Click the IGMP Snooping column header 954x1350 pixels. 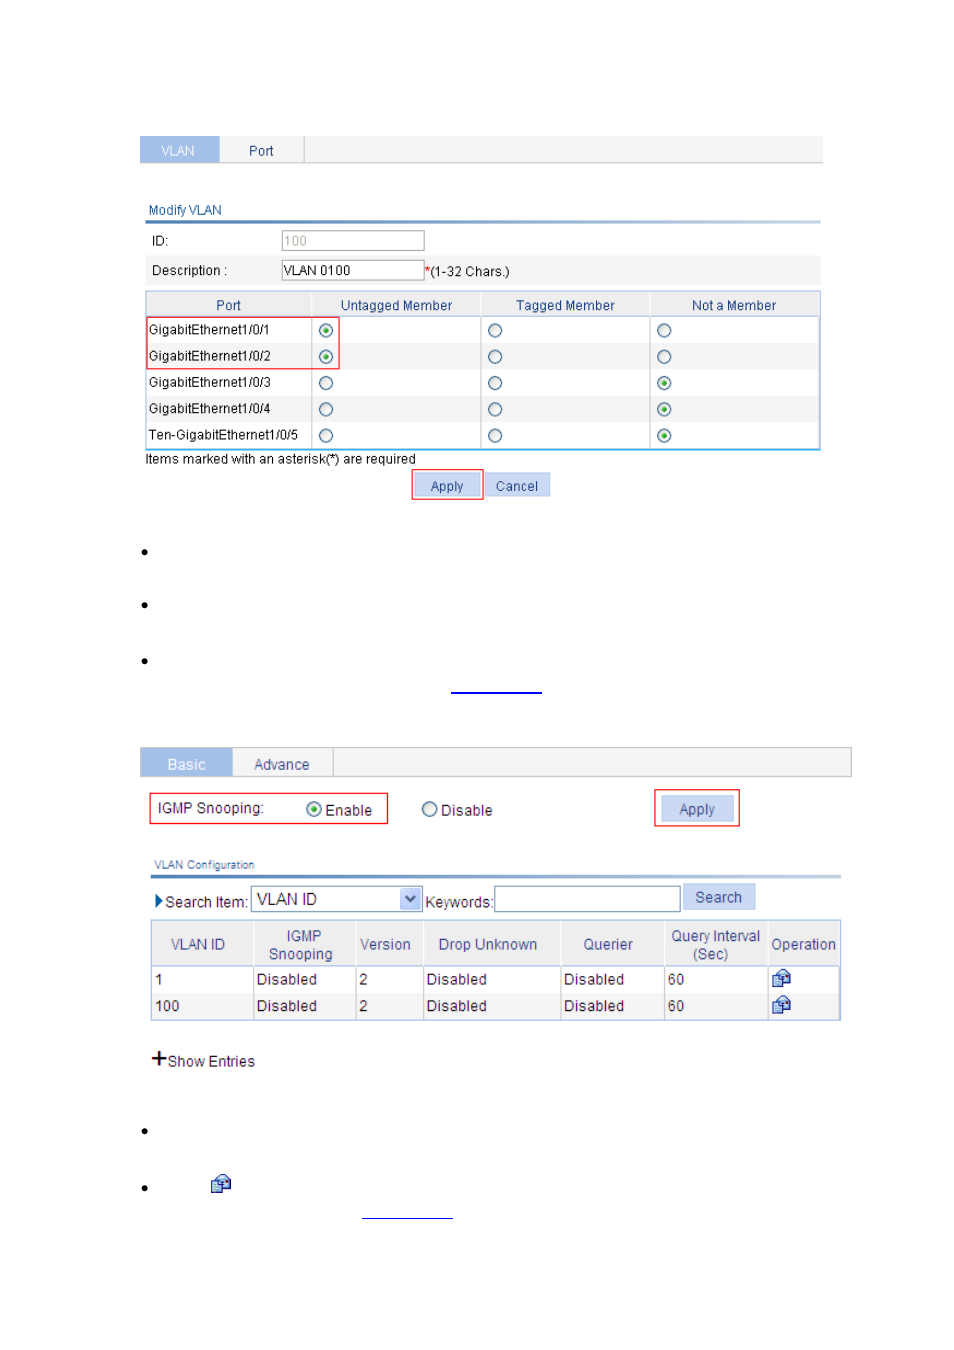click(x=302, y=944)
